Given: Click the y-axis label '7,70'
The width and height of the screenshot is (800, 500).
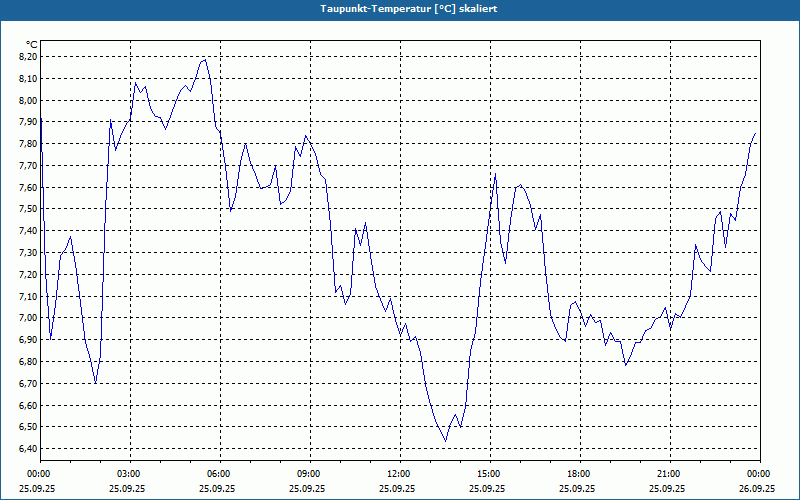Looking at the screenshot, I should click(x=29, y=166).
